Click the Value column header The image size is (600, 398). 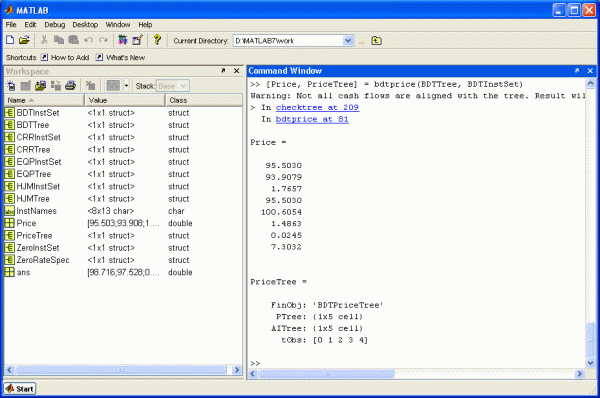click(125, 100)
